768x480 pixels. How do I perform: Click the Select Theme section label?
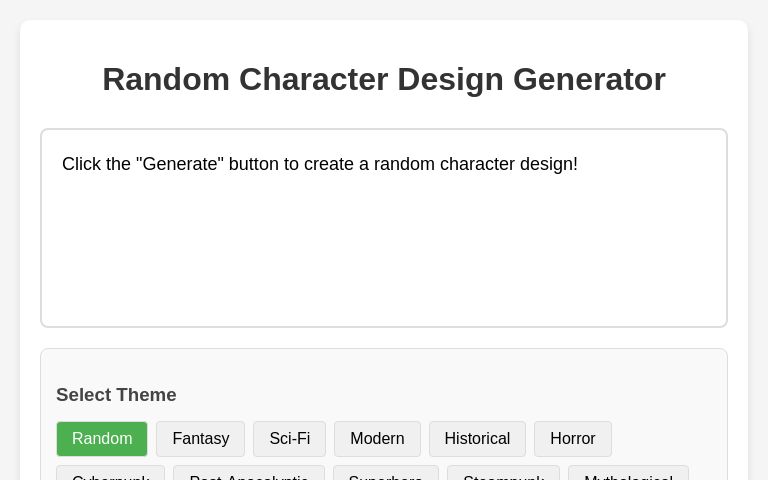coord(116,395)
